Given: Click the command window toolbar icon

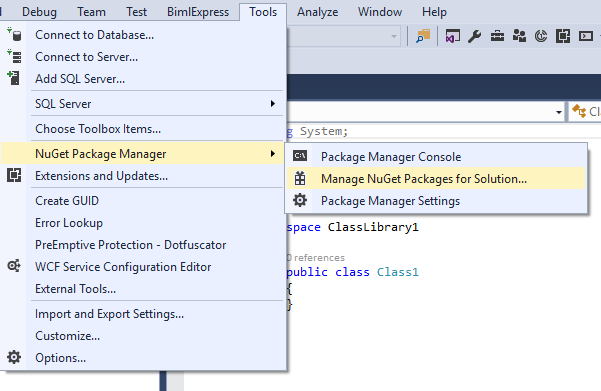Looking at the screenshot, I should pos(586,36).
